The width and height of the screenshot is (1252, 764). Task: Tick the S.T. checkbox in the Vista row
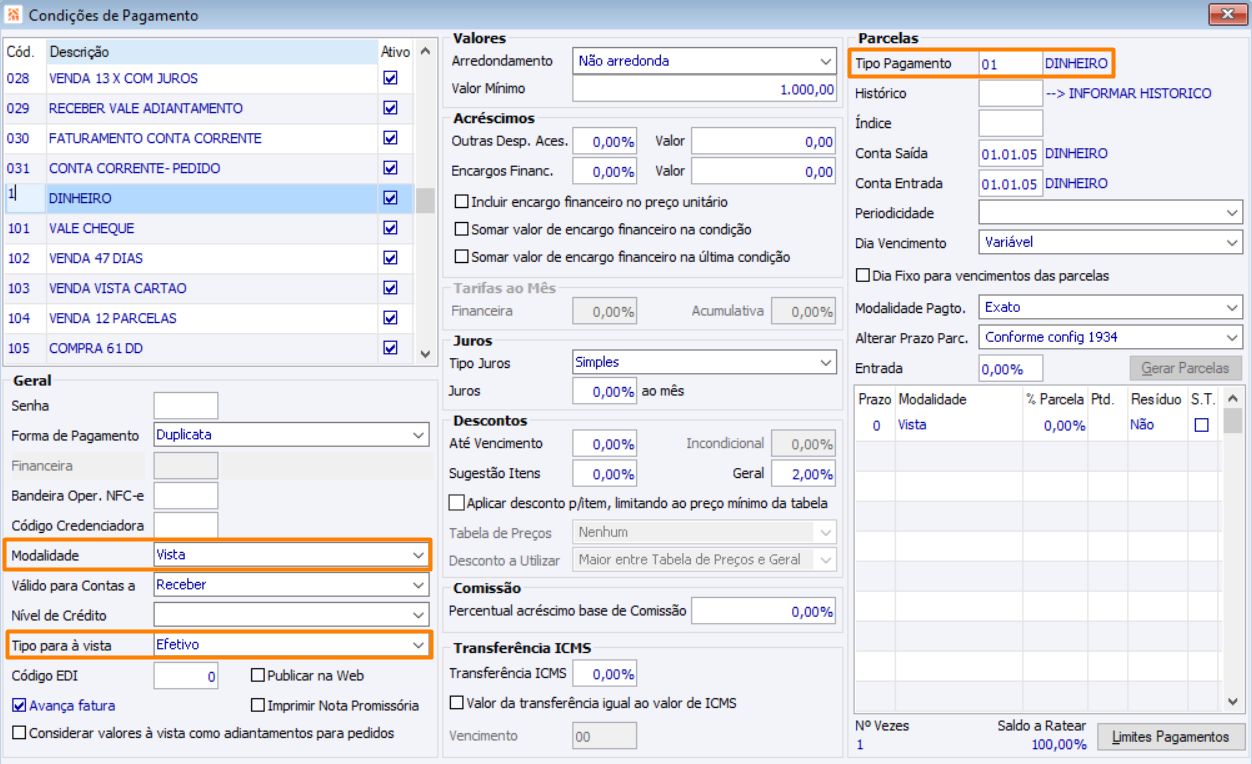pyautogui.click(x=1202, y=425)
